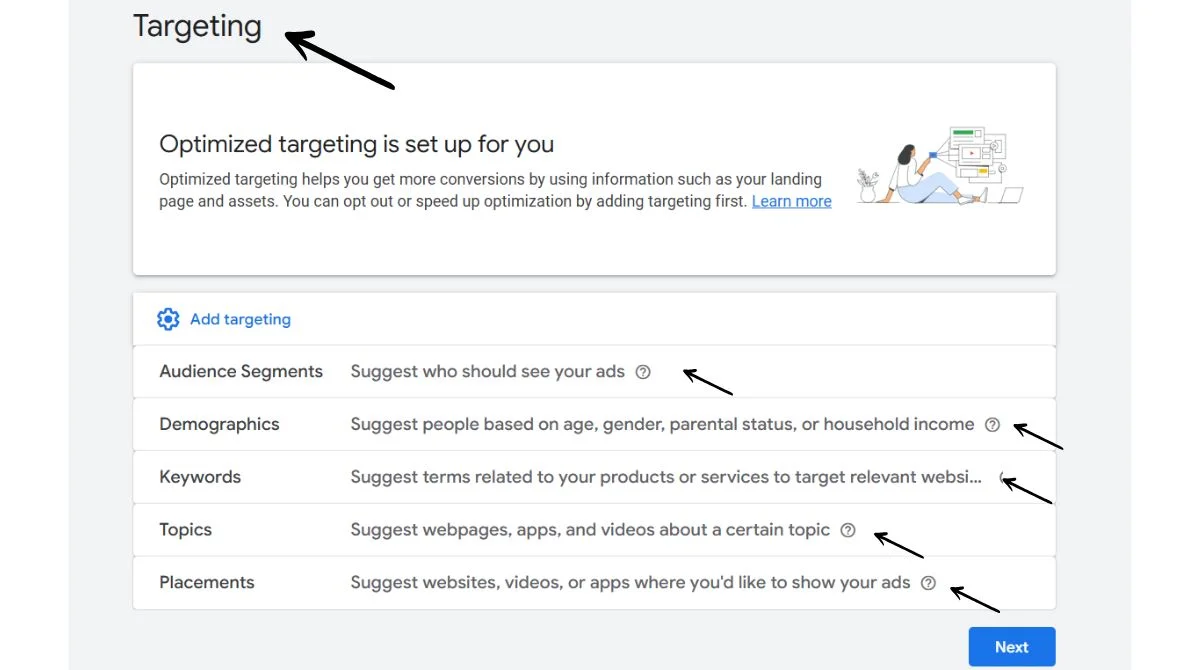Open help icon for Topics row

point(848,530)
